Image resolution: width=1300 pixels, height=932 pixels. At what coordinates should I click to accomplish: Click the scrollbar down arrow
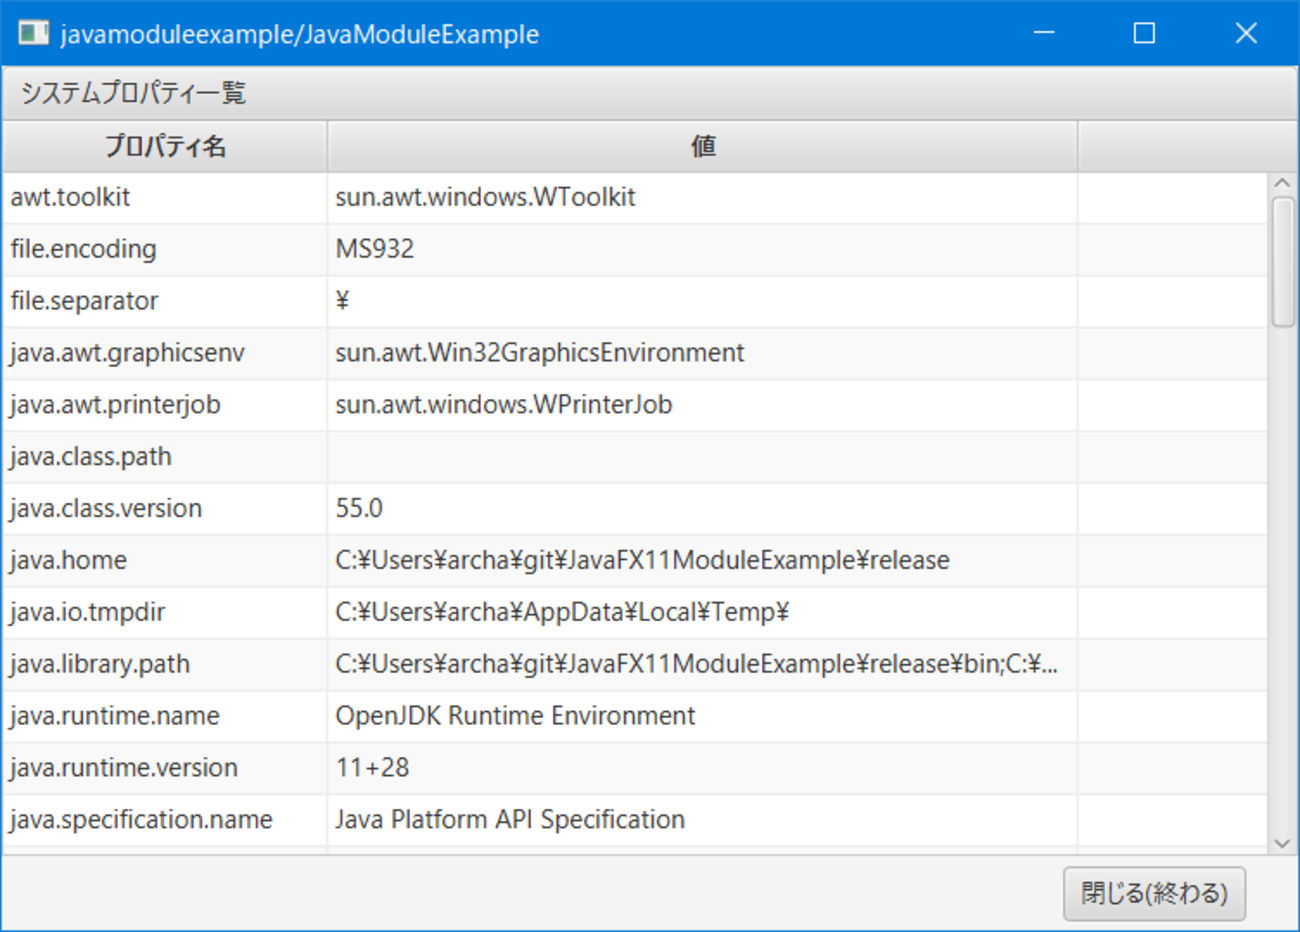pos(1282,843)
